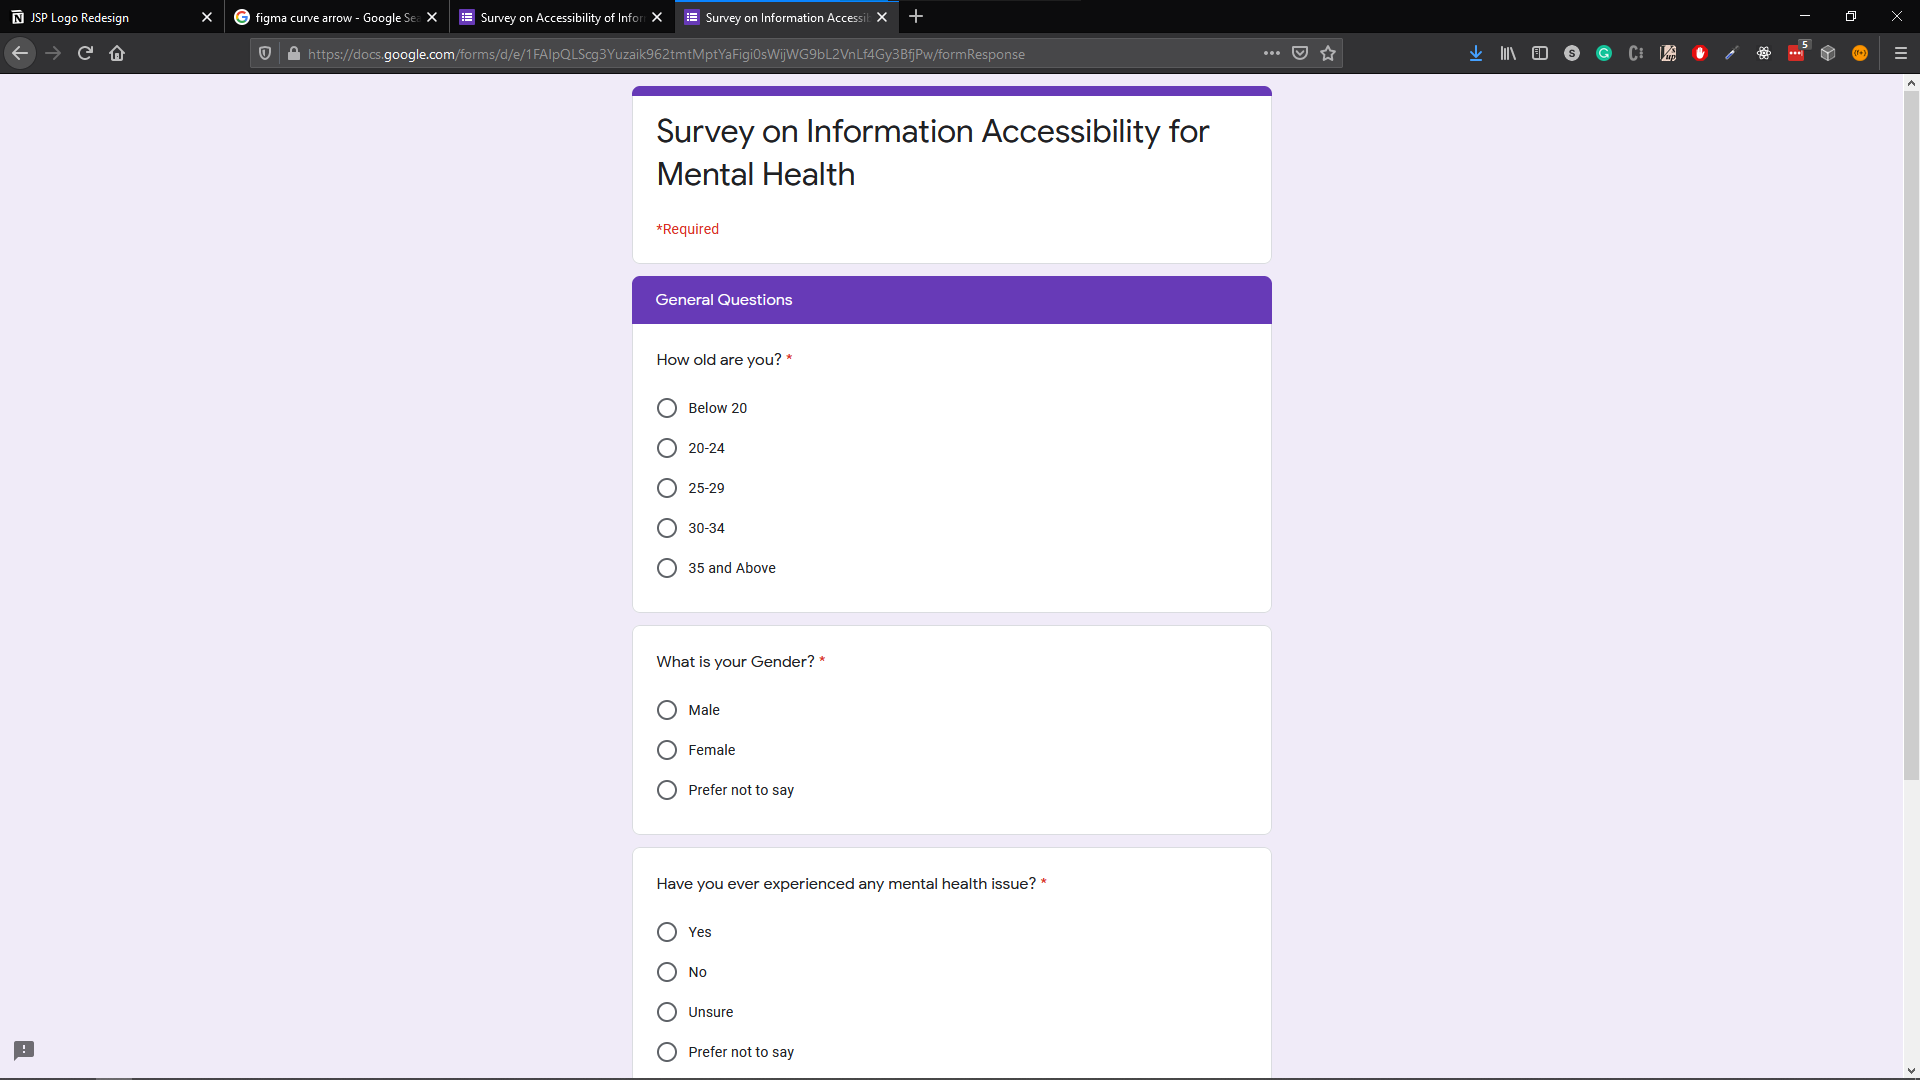The image size is (1920, 1080).
Task: Open the Grammarly extension
Action: click(1604, 53)
